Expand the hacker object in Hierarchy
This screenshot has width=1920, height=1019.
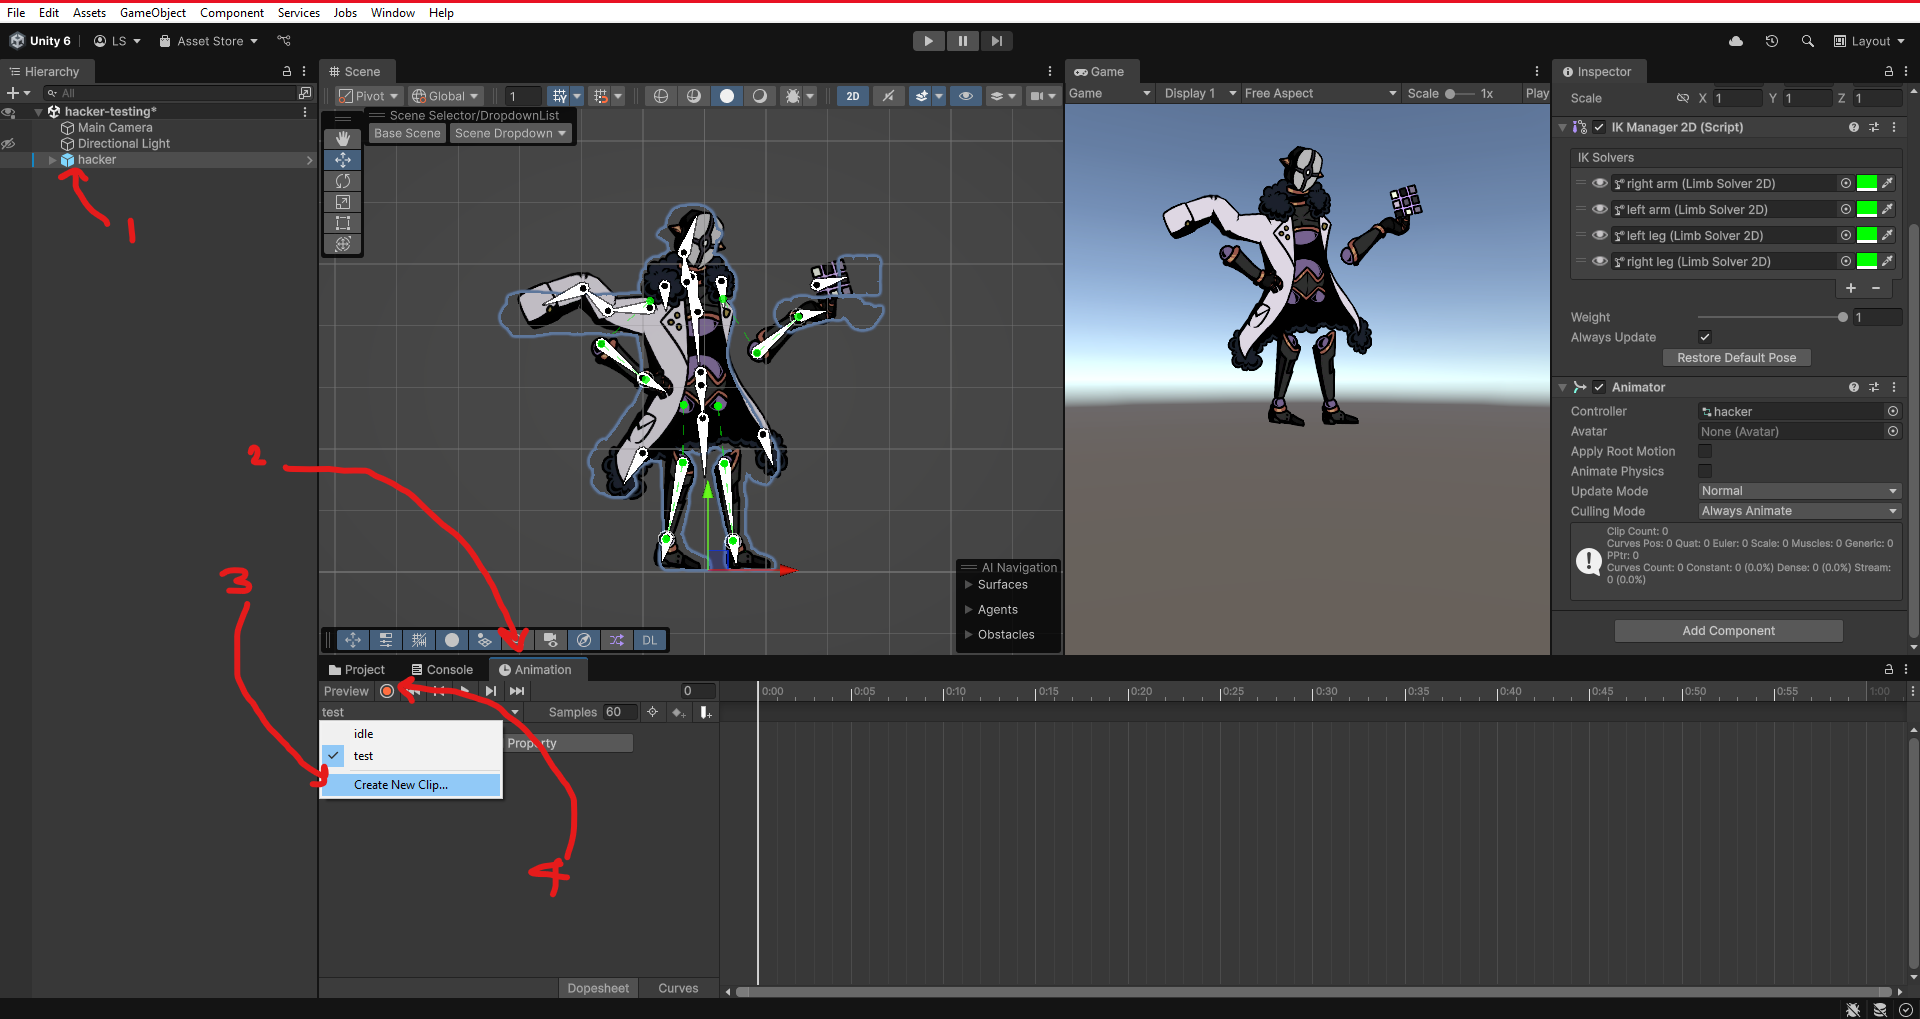[53, 160]
